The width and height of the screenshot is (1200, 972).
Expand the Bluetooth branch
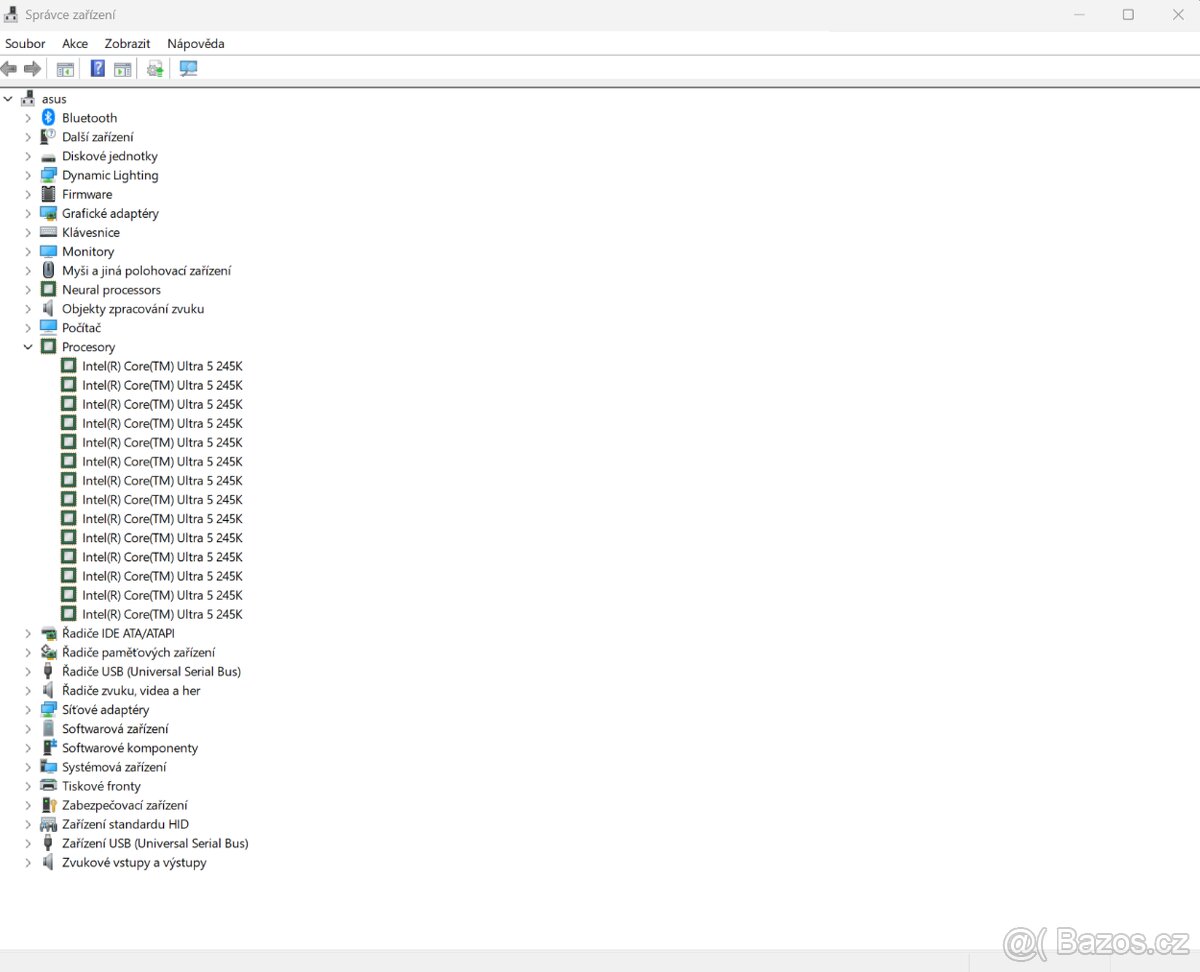pos(28,118)
